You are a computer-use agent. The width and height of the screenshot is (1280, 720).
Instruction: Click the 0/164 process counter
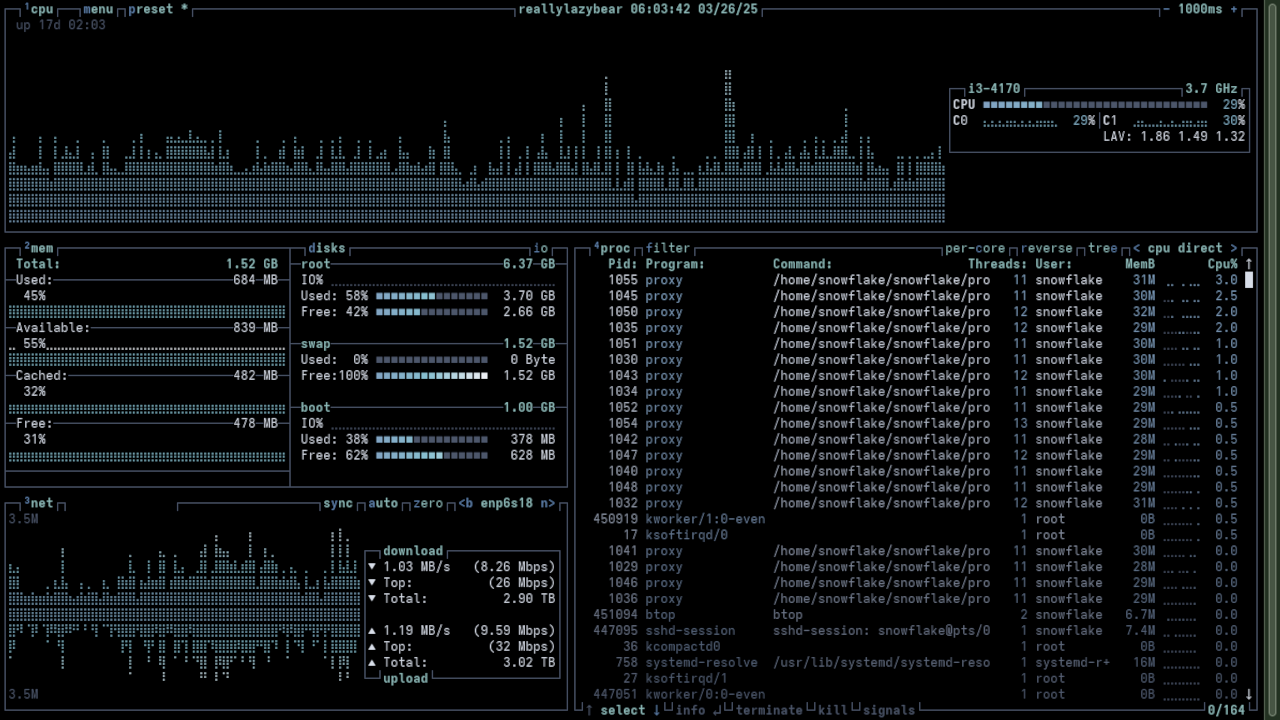coord(1226,710)
